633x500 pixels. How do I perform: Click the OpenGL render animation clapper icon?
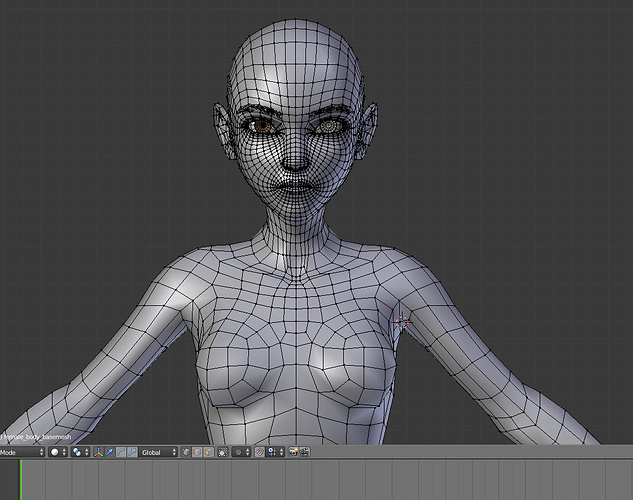[x=304, y=452]
